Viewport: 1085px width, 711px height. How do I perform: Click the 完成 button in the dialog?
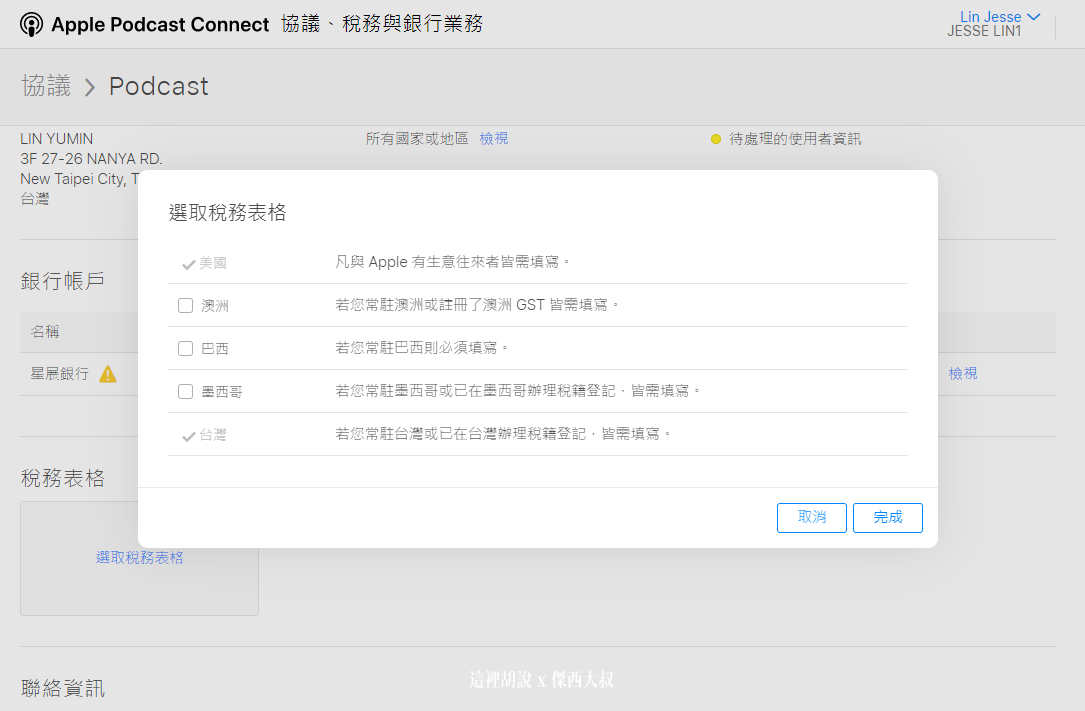tap(888, 517)
